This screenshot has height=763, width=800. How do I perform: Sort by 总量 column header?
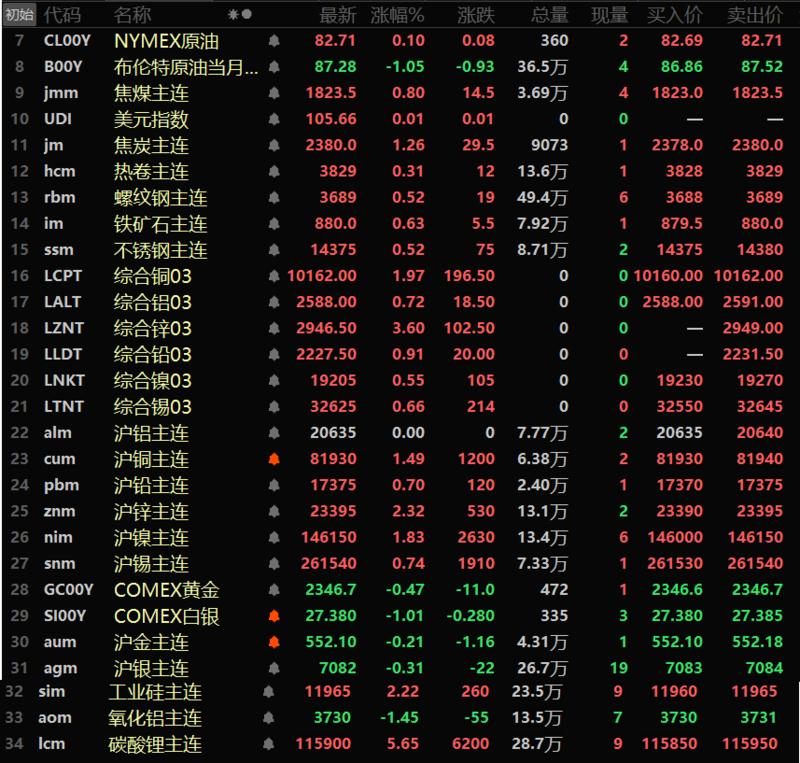tap(549, 15)
